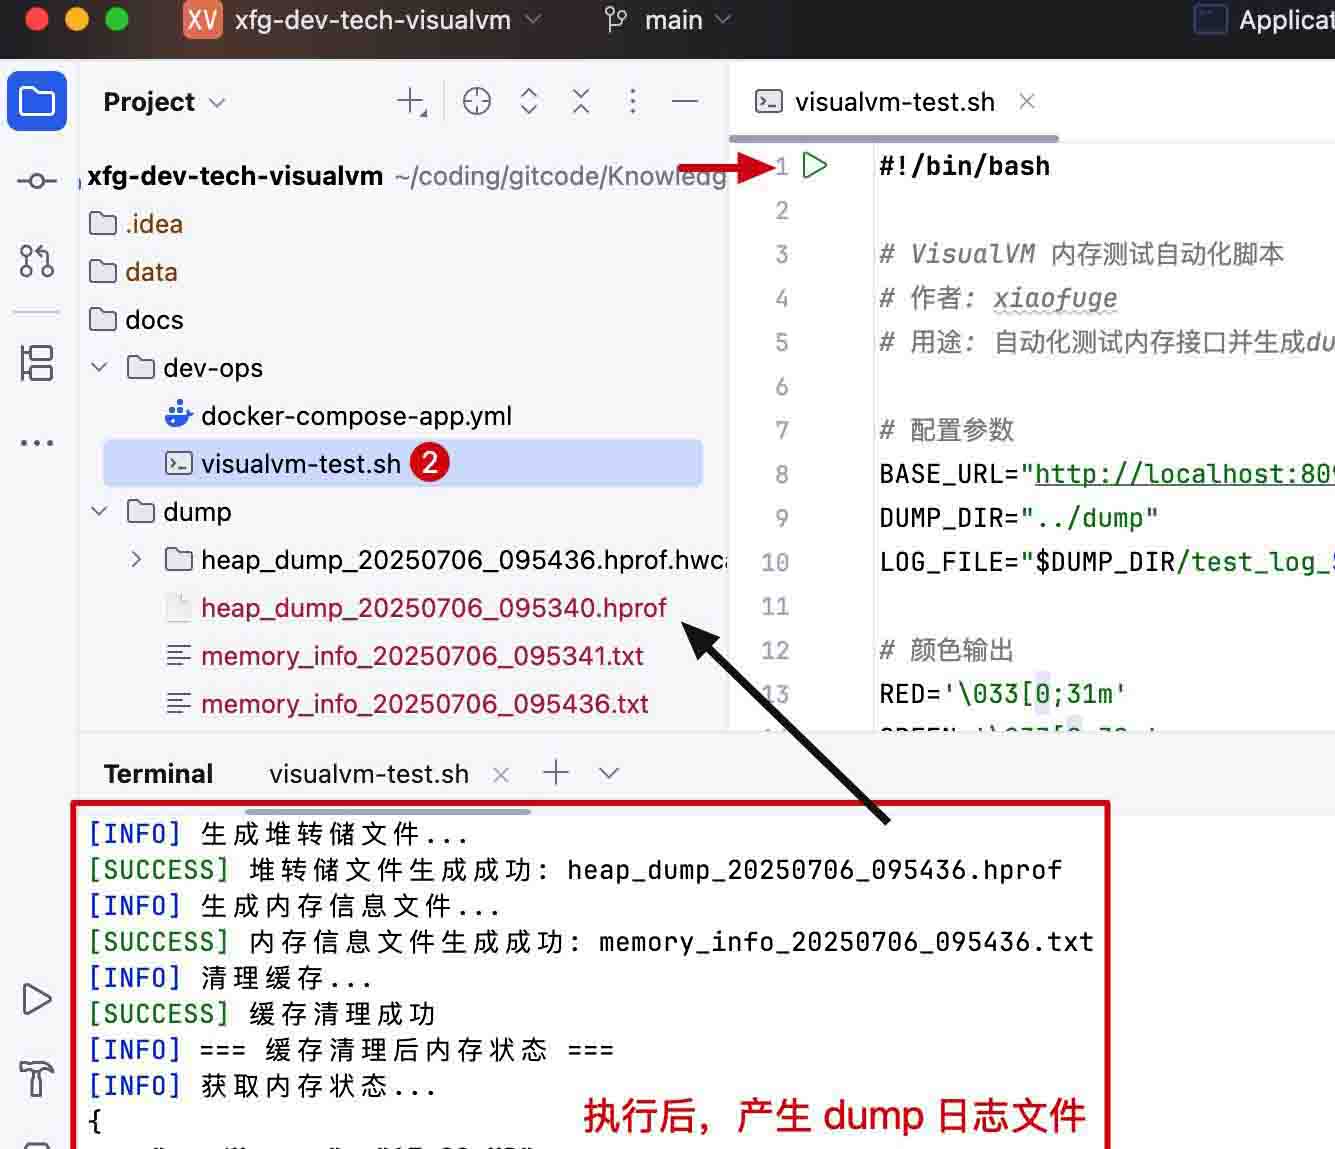Click the DUMP_DIR="../dump" line
1335x1149 pixels.
click(x=1019, y=518)
